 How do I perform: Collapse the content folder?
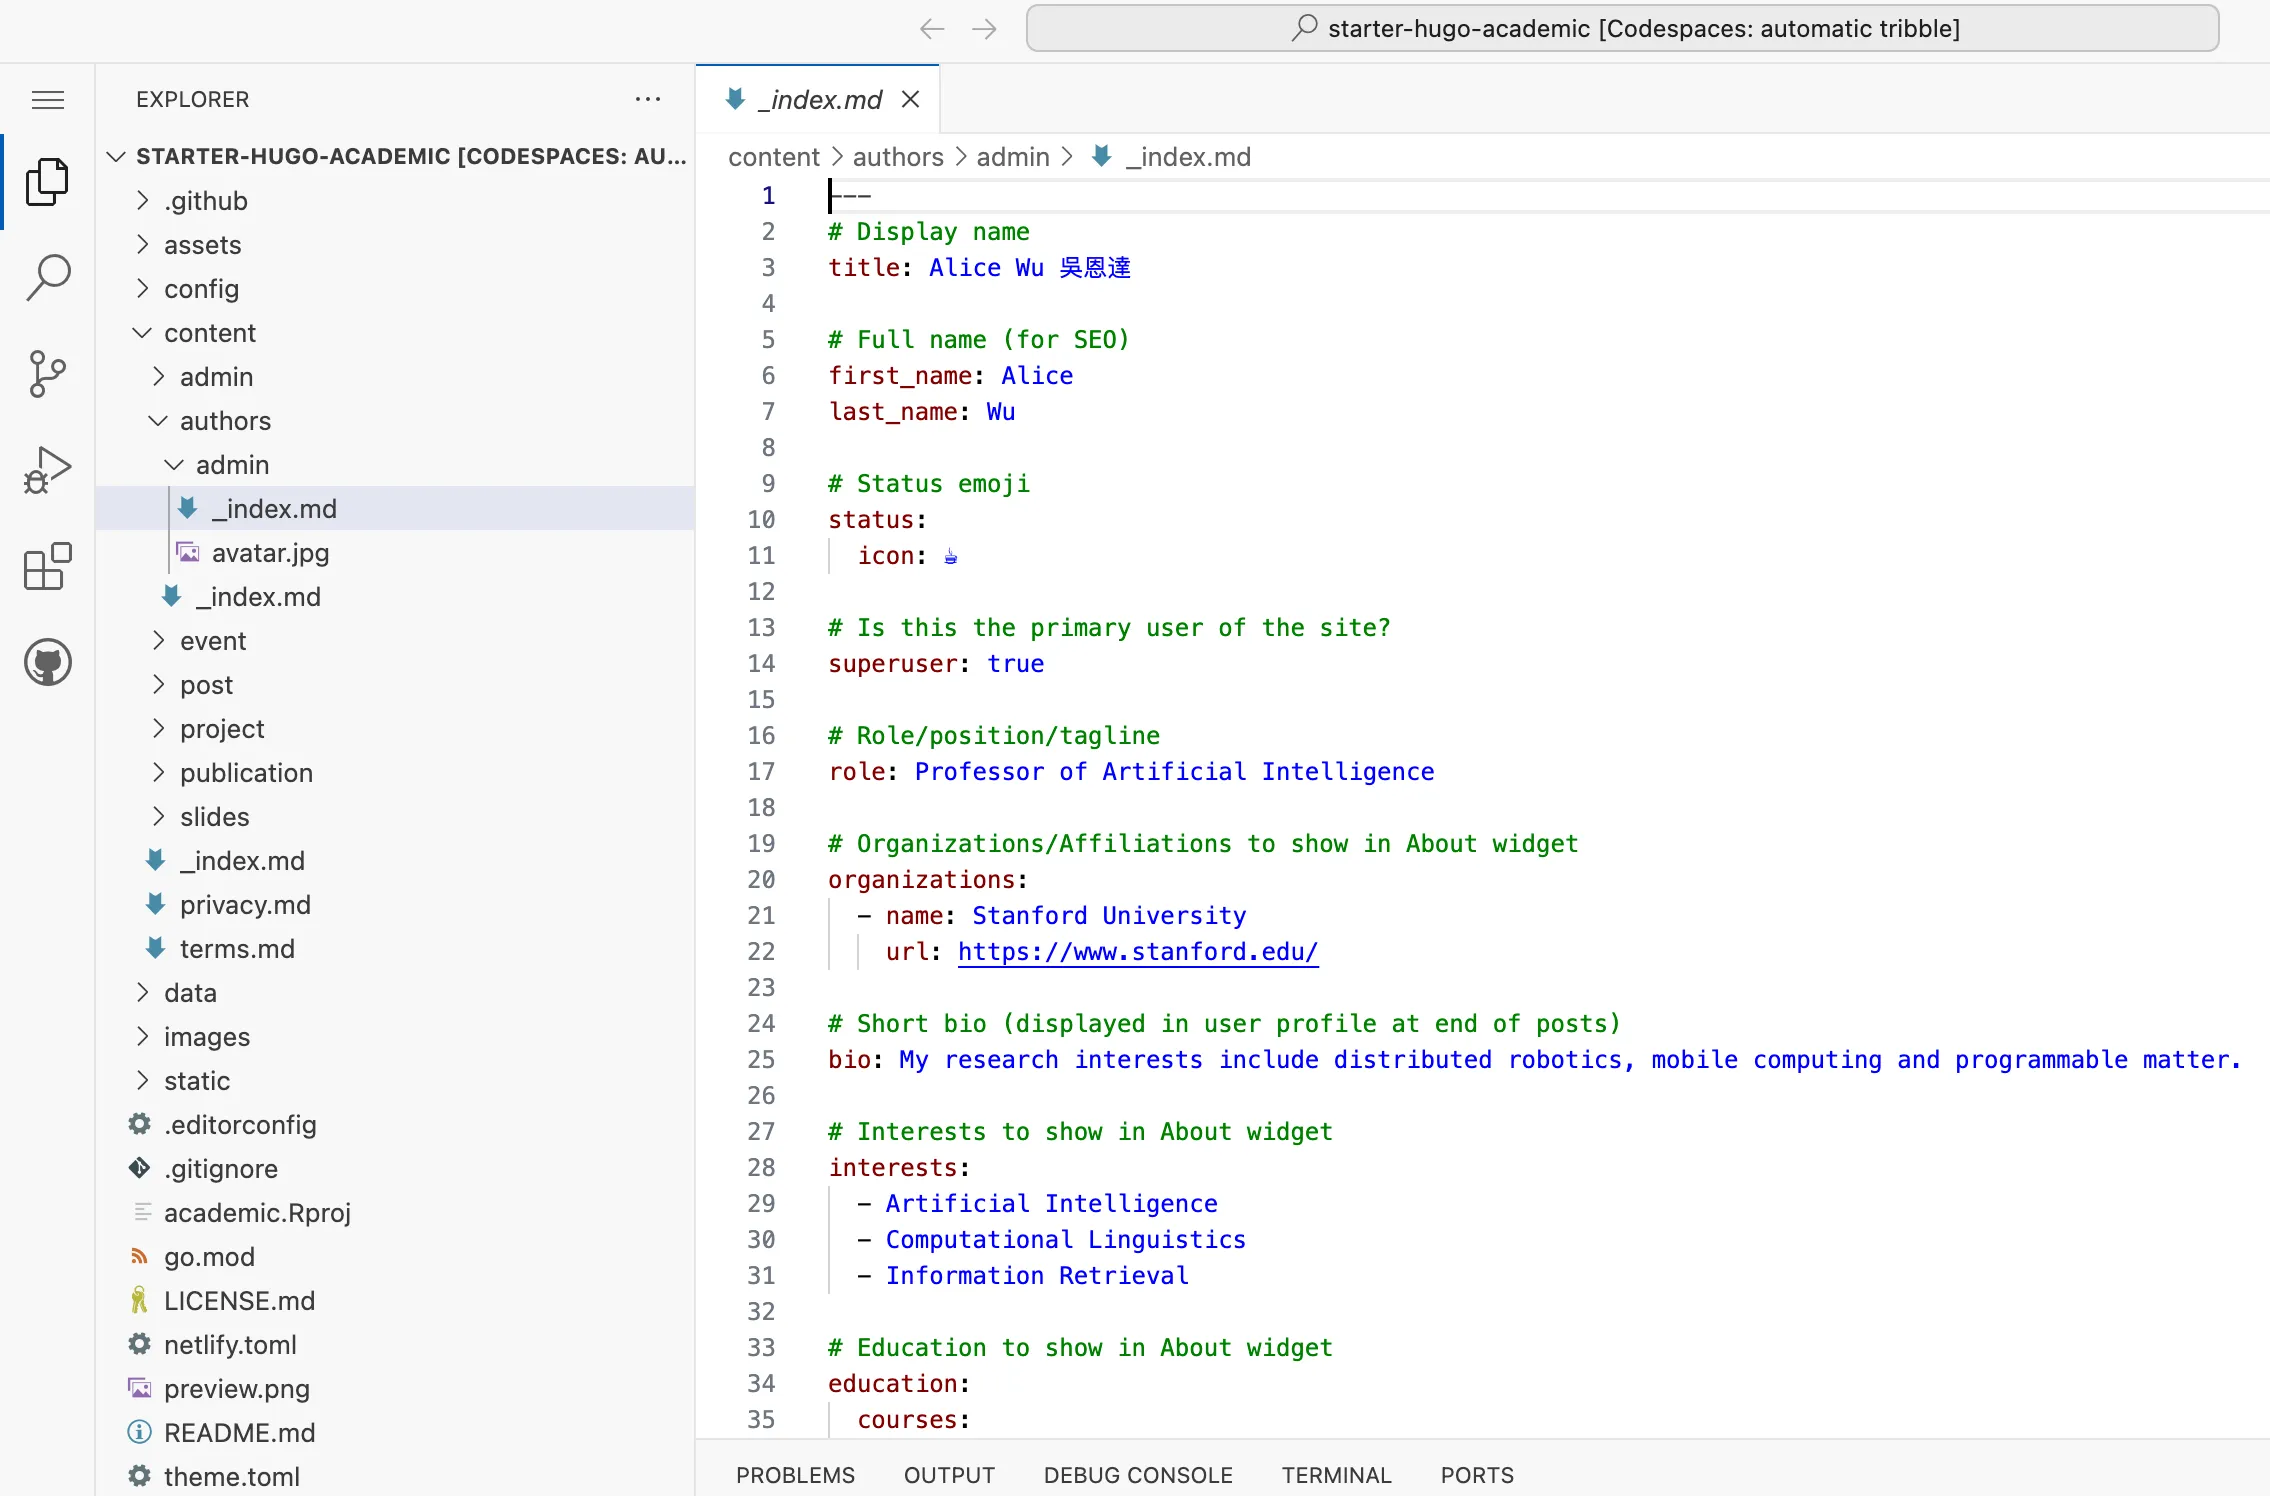pyautogui.click(x=209, y=333)
